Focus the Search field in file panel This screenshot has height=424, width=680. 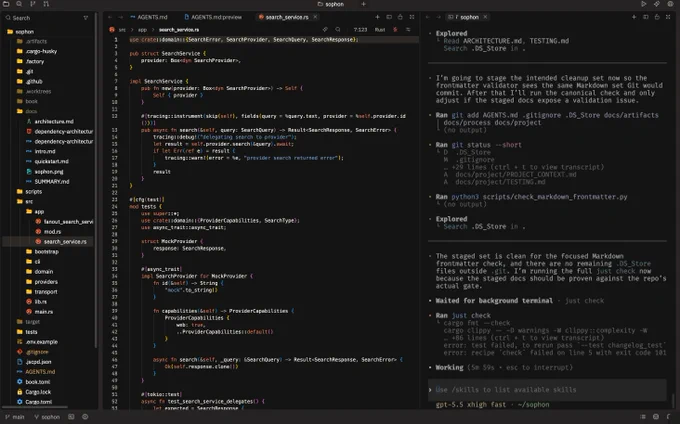coord(43,18)
